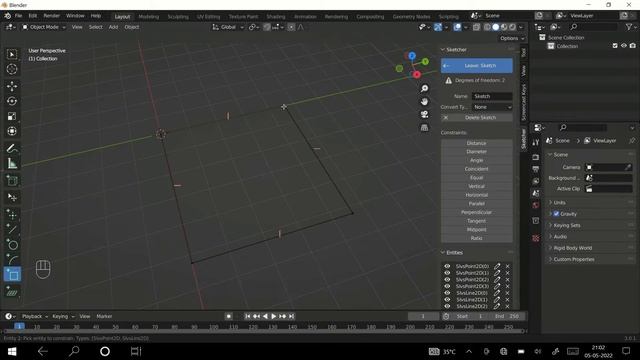Toggle visibility of SlvsPoint2D(2) entity
This screenshot has width=640, height=360.
pyautogui.click(x=447, y=280)
